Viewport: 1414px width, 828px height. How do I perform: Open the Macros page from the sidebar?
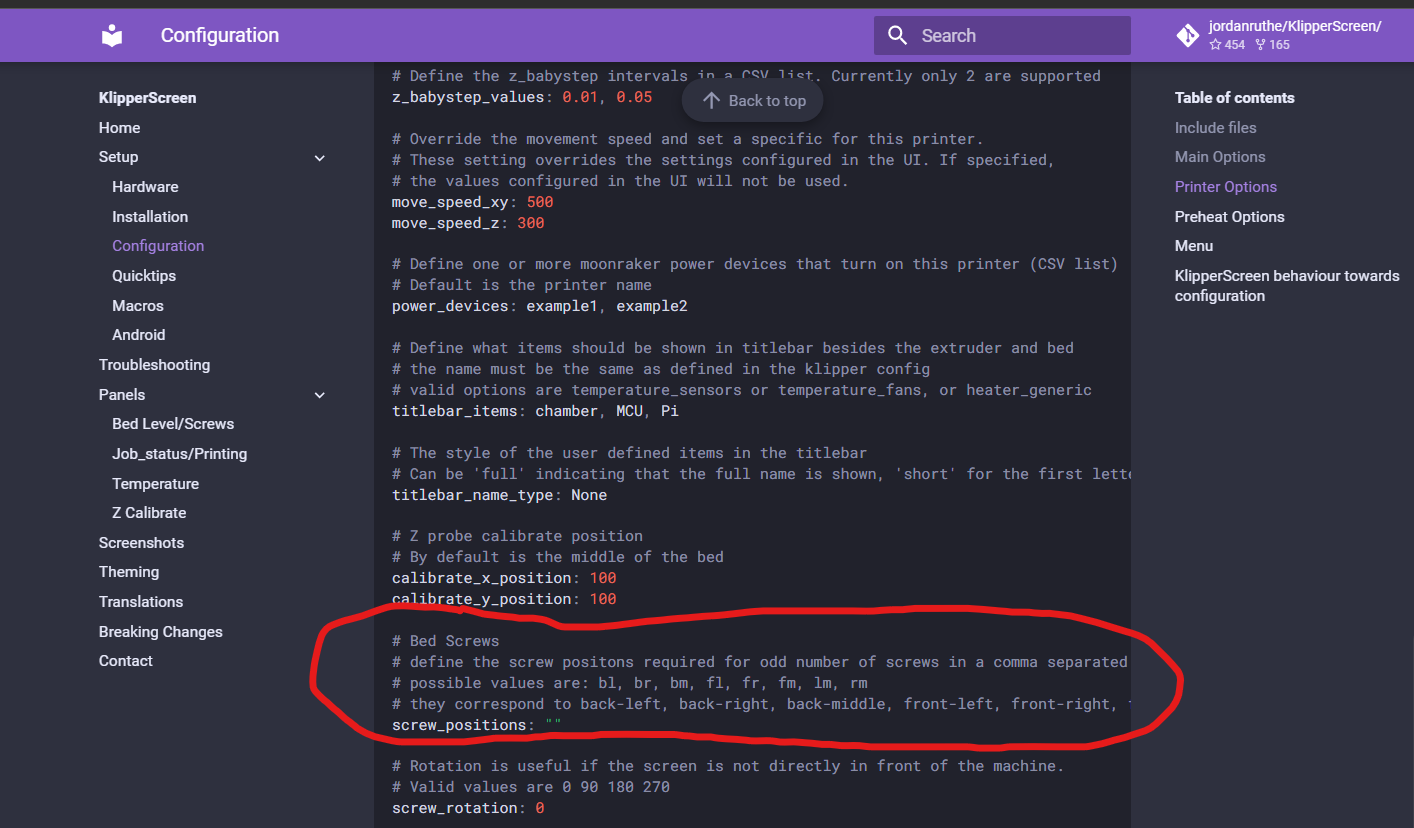138,305
